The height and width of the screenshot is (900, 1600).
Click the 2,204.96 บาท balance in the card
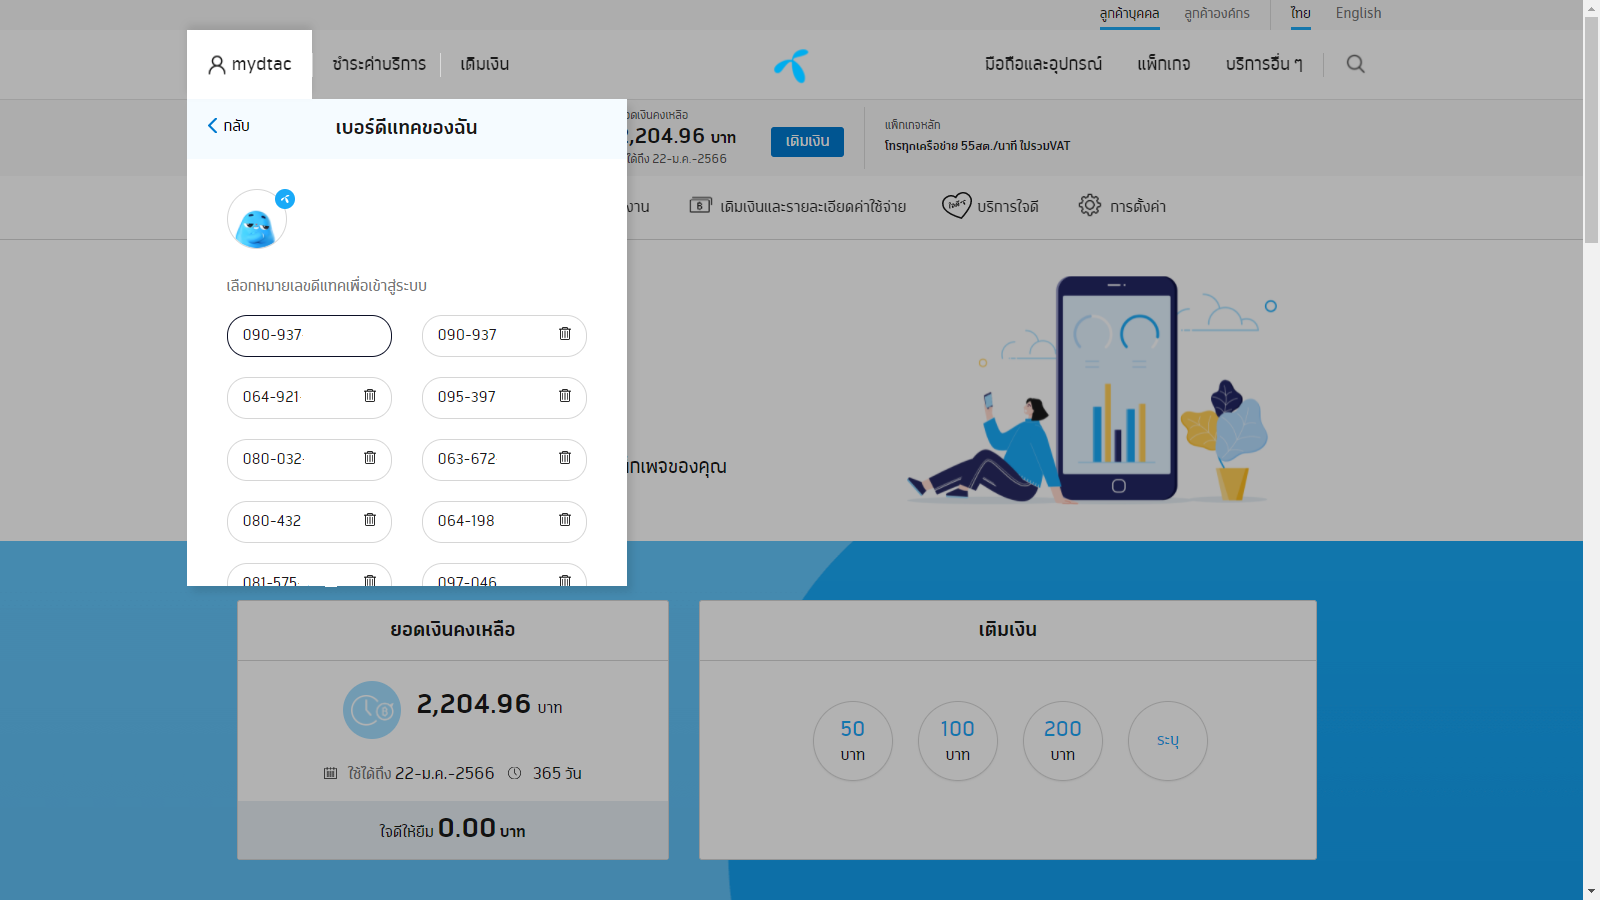[x=489, y=705]
